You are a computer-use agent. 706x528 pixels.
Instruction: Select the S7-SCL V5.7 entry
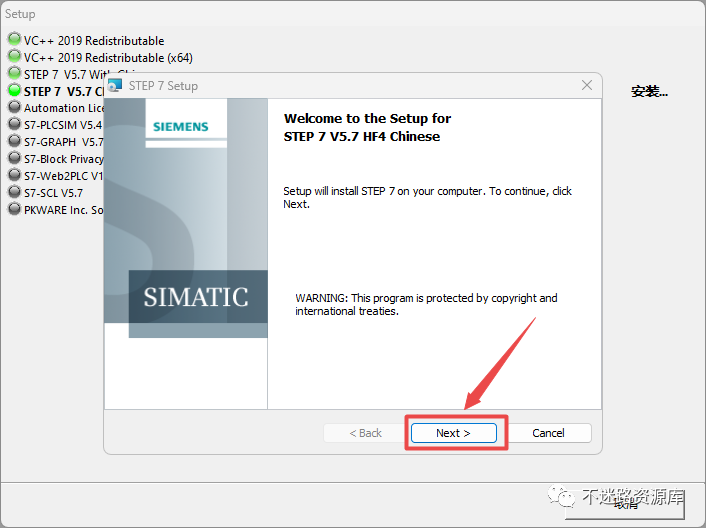coord(54,193)
